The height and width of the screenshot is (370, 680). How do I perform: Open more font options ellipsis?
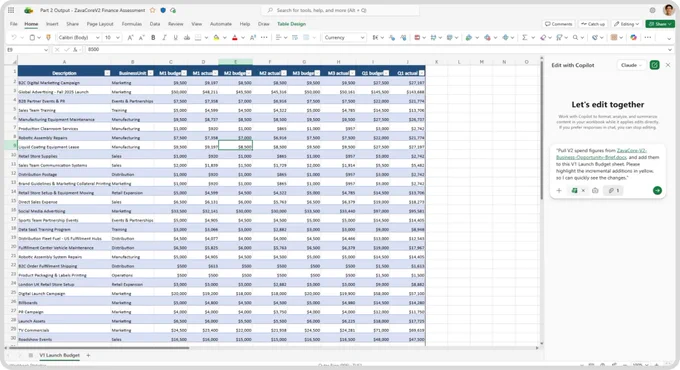pos(264,38)
